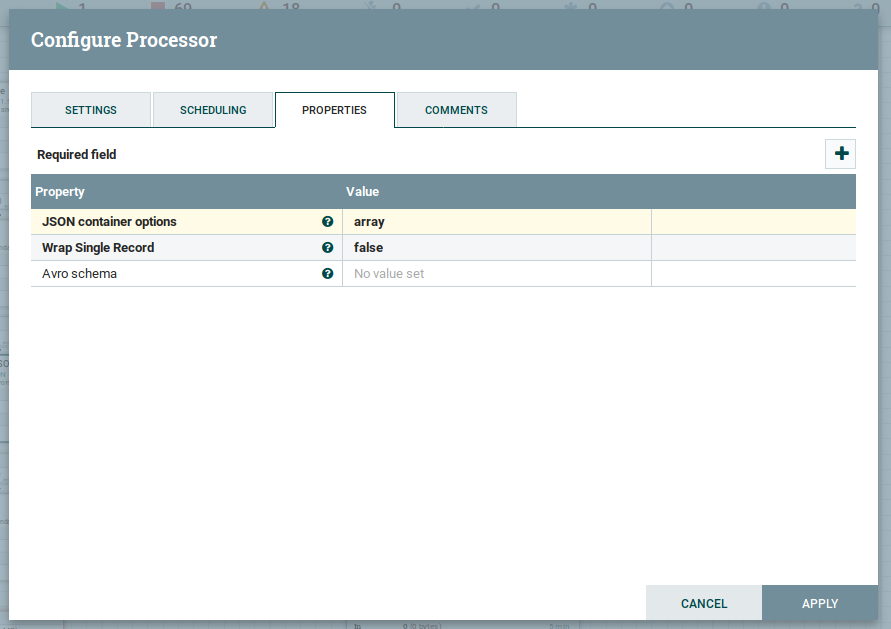Apply the processor configuration

820,603
